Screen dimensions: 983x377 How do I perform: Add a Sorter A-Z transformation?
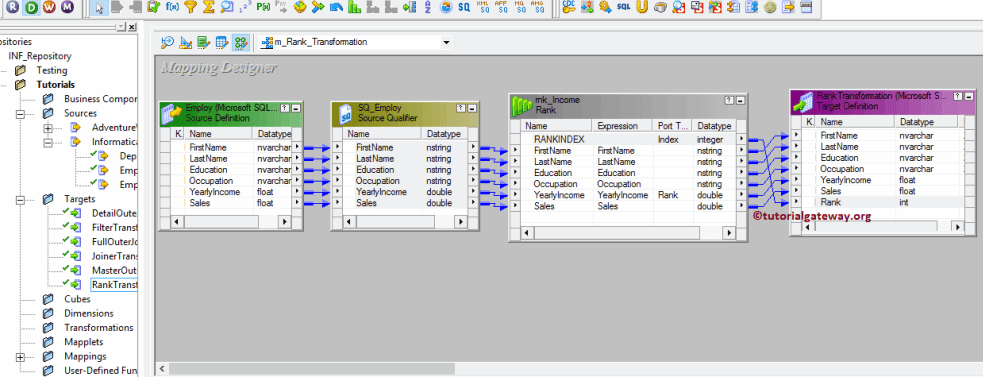[428, 8]
